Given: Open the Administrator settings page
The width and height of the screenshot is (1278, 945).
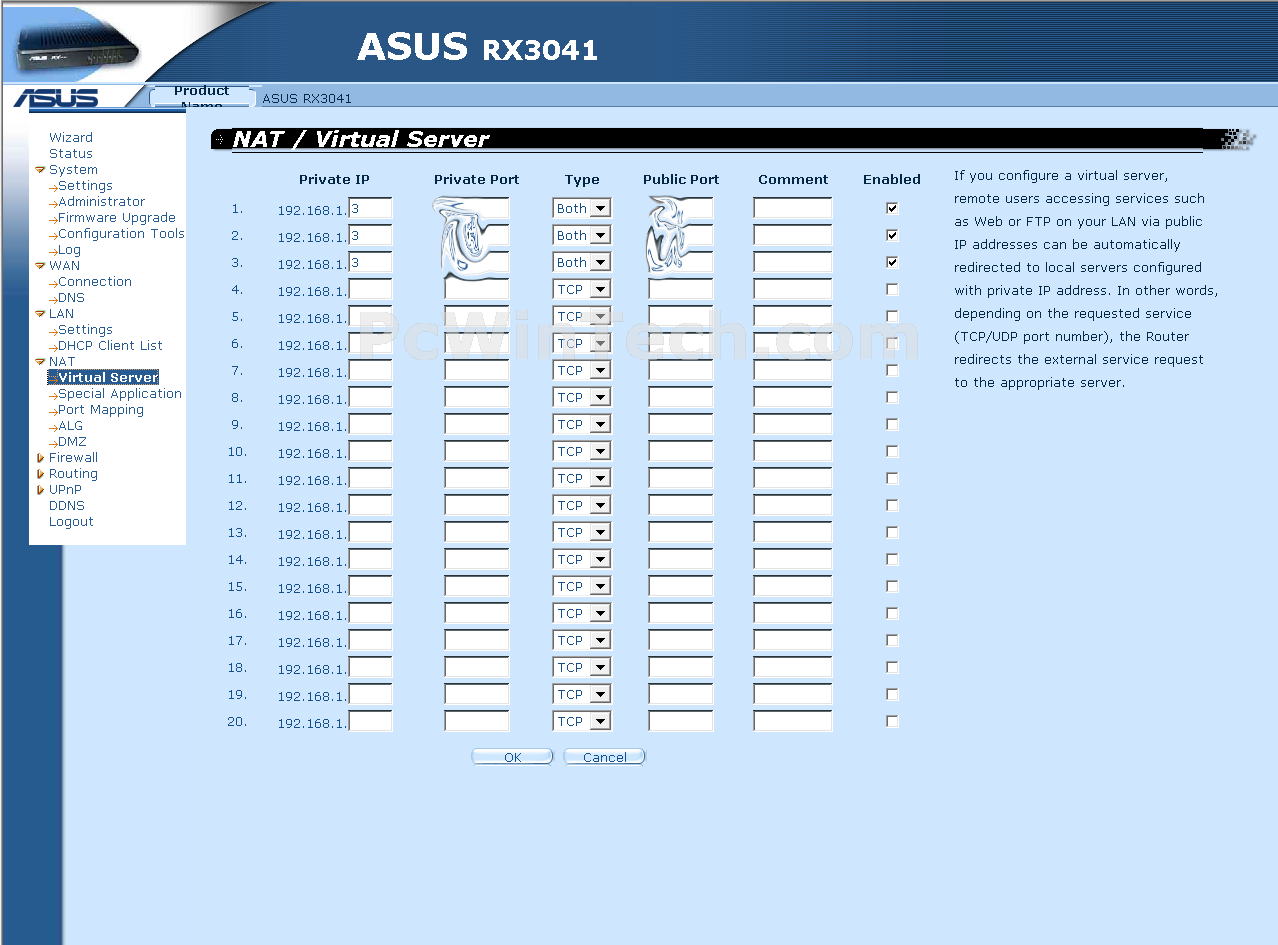Looking at the screenshot, I should [x=101, y=202].
